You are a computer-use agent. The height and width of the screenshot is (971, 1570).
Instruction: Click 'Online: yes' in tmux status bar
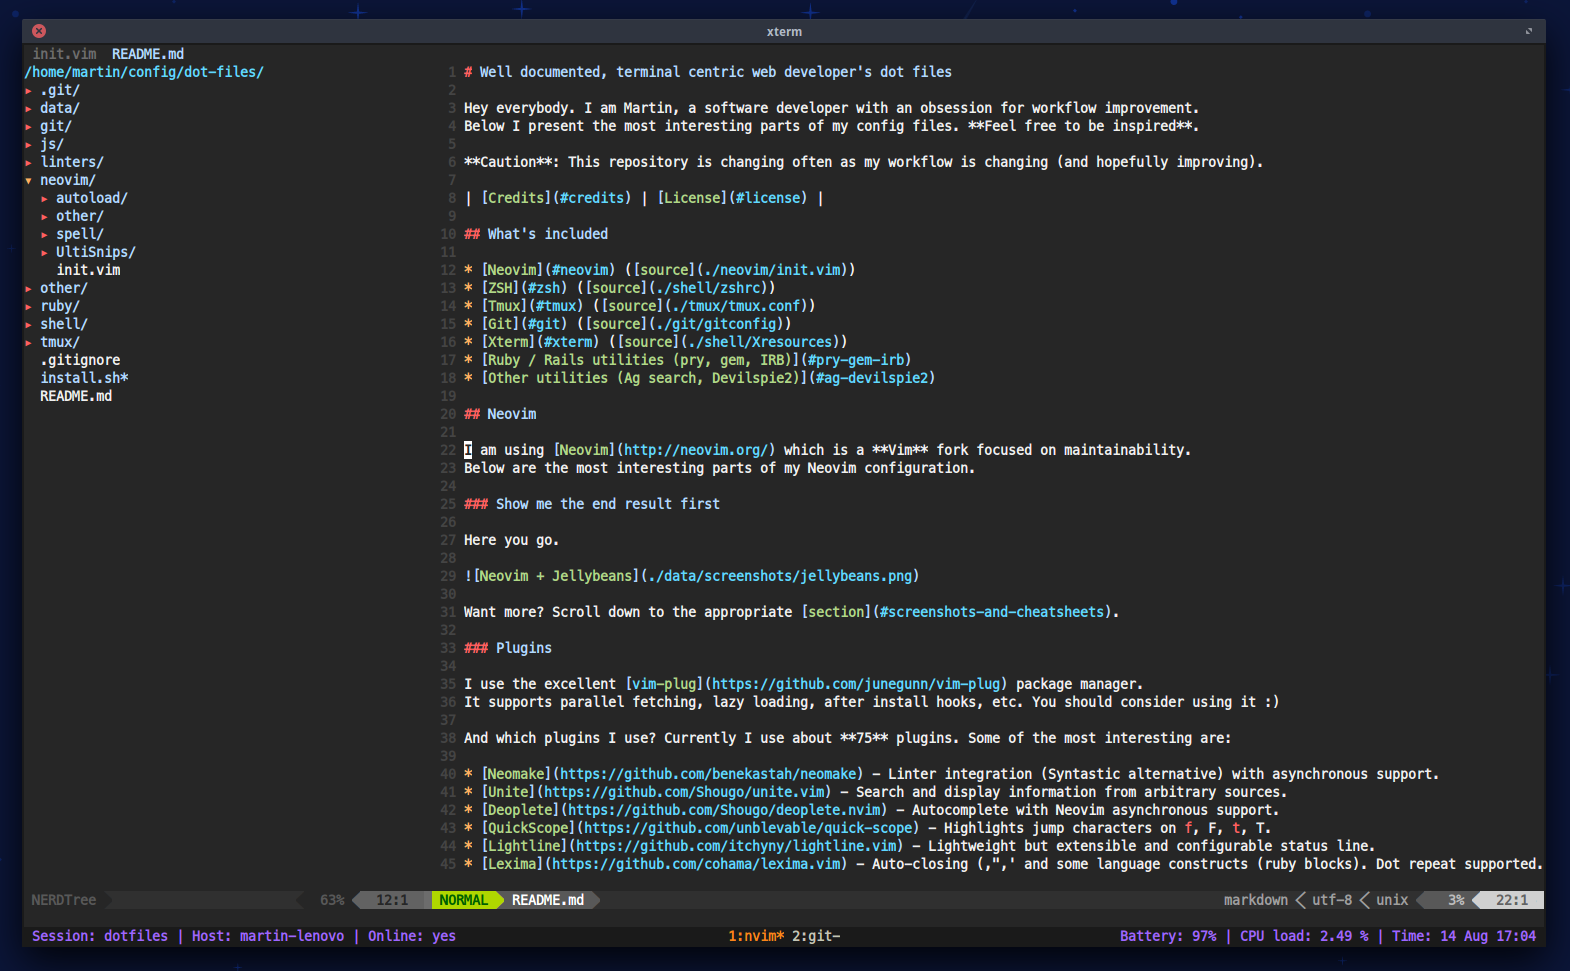click(x=412, y=936)
